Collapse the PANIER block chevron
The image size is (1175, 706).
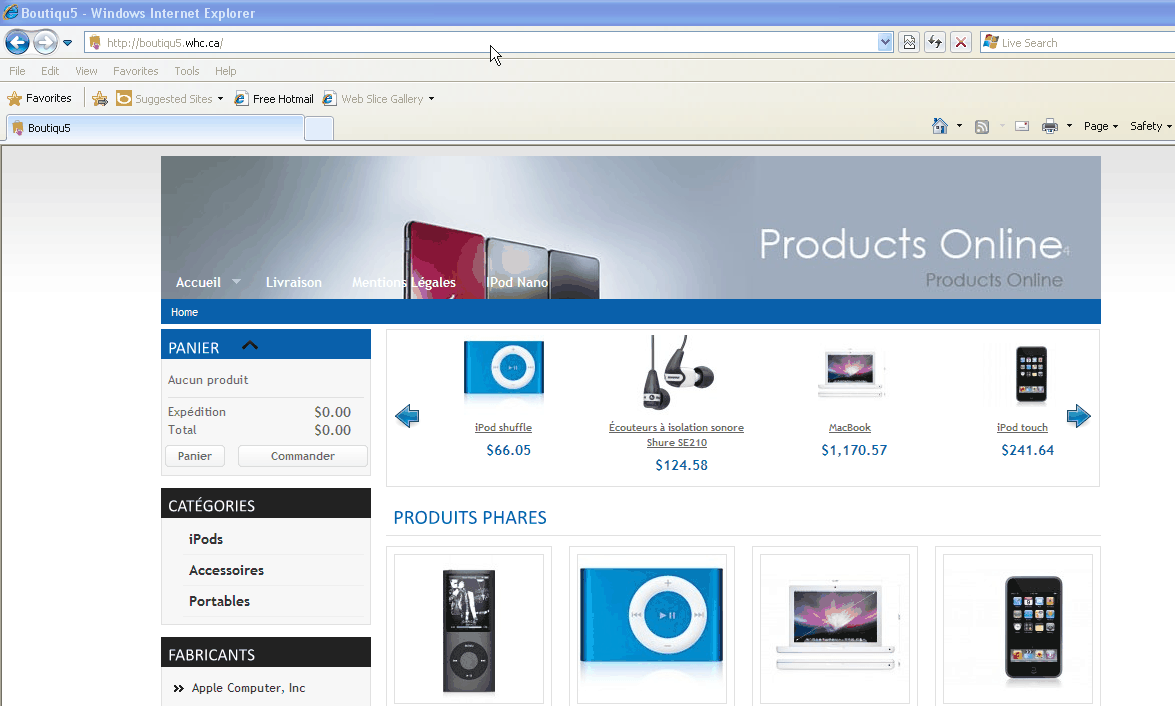[x=250, y=346]
